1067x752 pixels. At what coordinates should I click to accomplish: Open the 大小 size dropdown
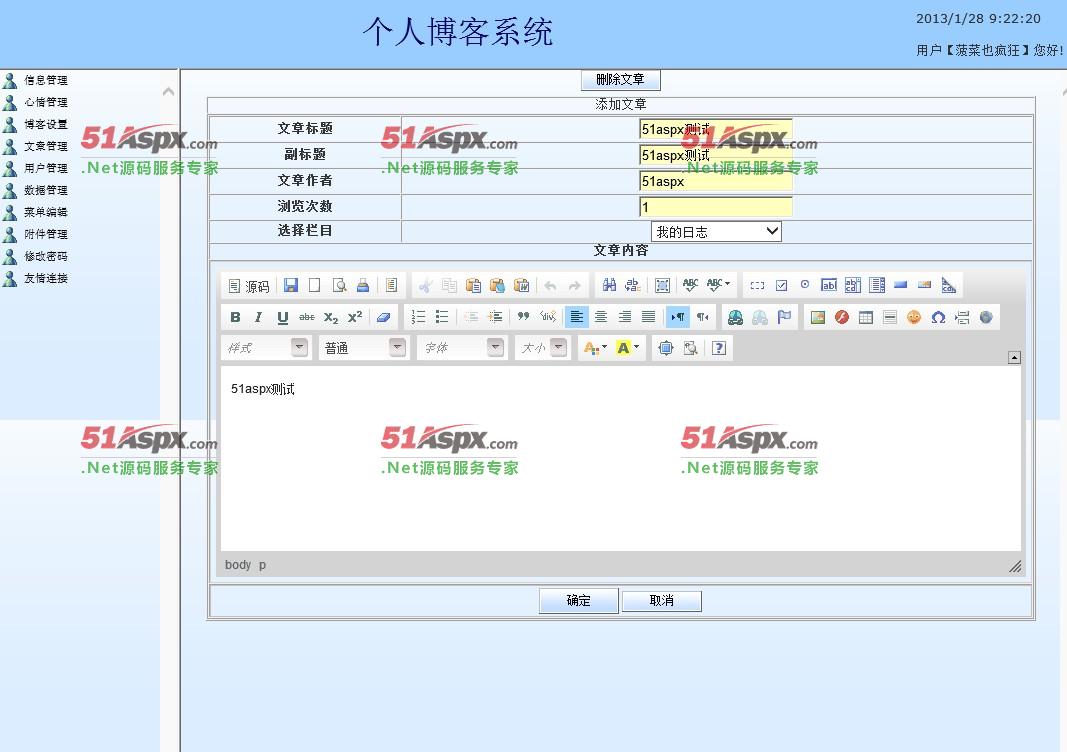click(542, 348)
